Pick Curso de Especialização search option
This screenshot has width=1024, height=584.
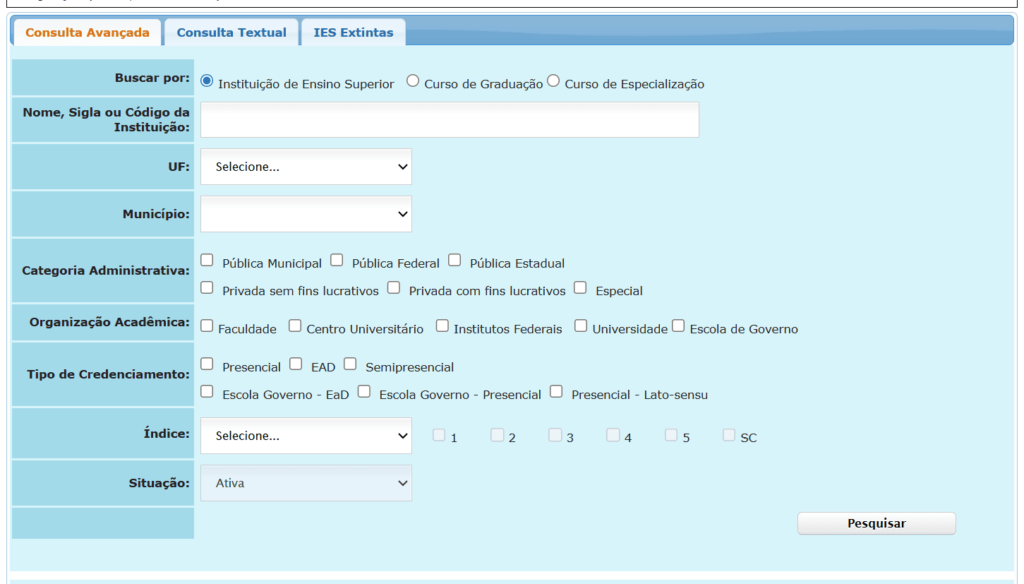pyautogui.click(x=553, y=82)
